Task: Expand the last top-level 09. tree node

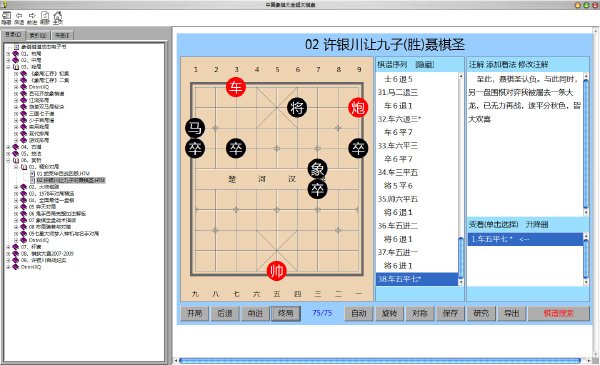Action: pos(8,260)
